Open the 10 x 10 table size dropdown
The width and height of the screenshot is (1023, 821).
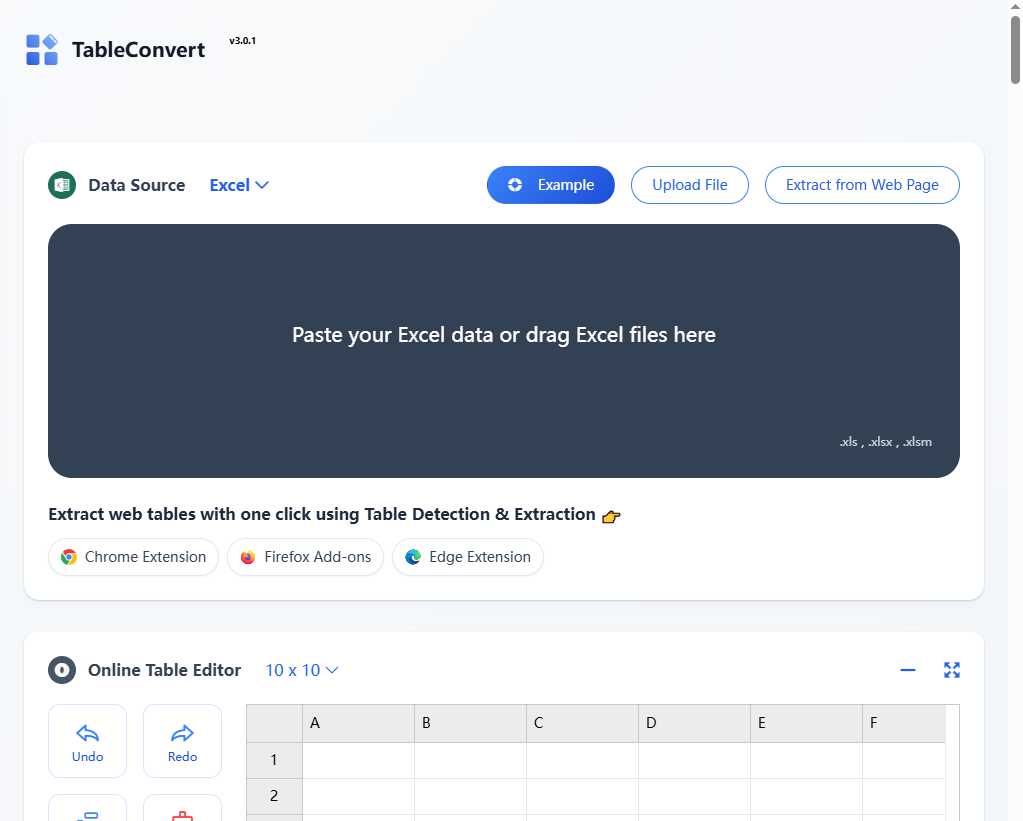(301, 670)
